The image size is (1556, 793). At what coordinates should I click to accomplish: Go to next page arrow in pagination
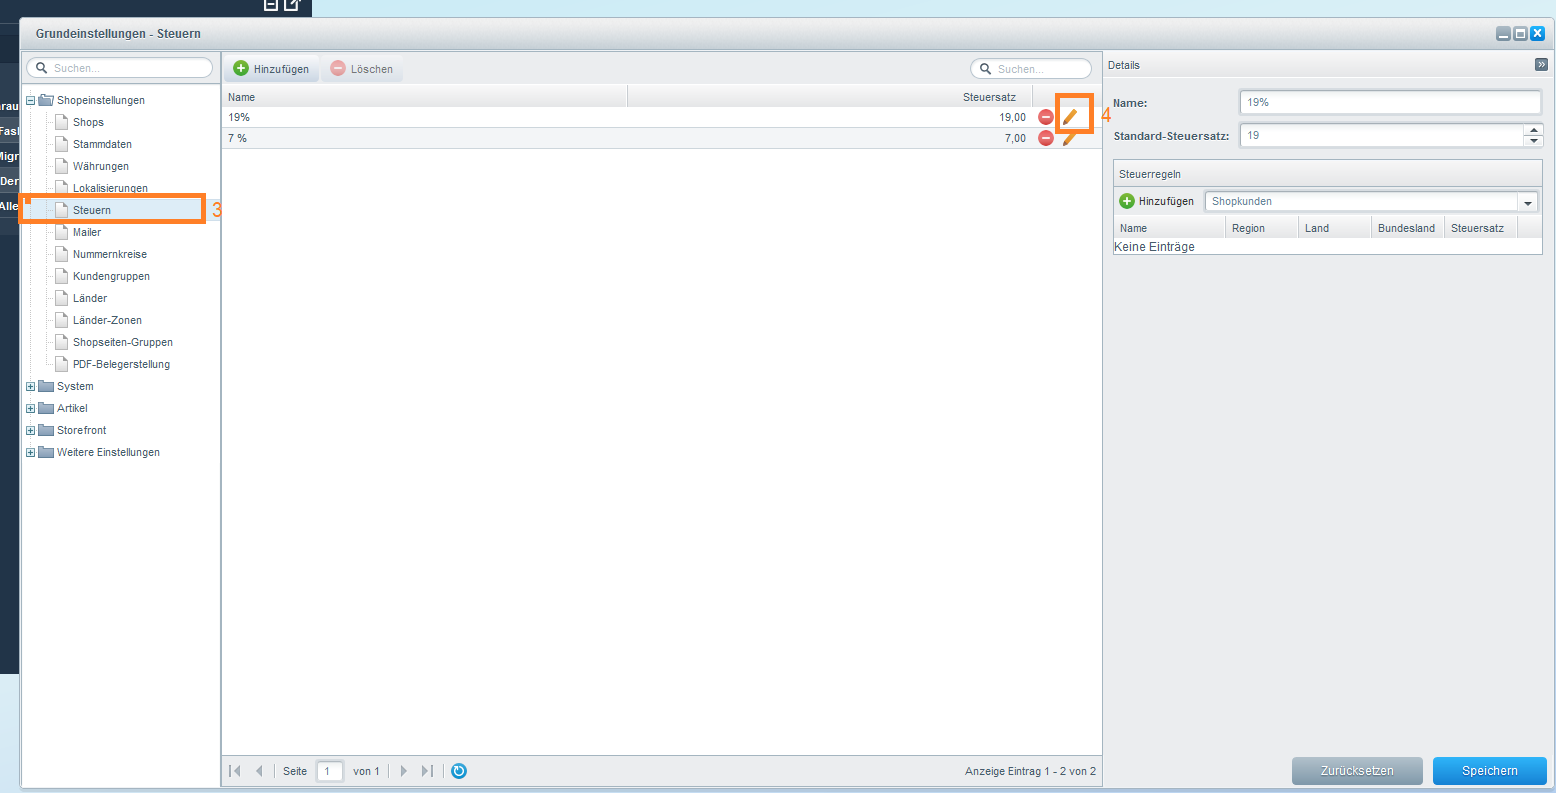point(404,771)
